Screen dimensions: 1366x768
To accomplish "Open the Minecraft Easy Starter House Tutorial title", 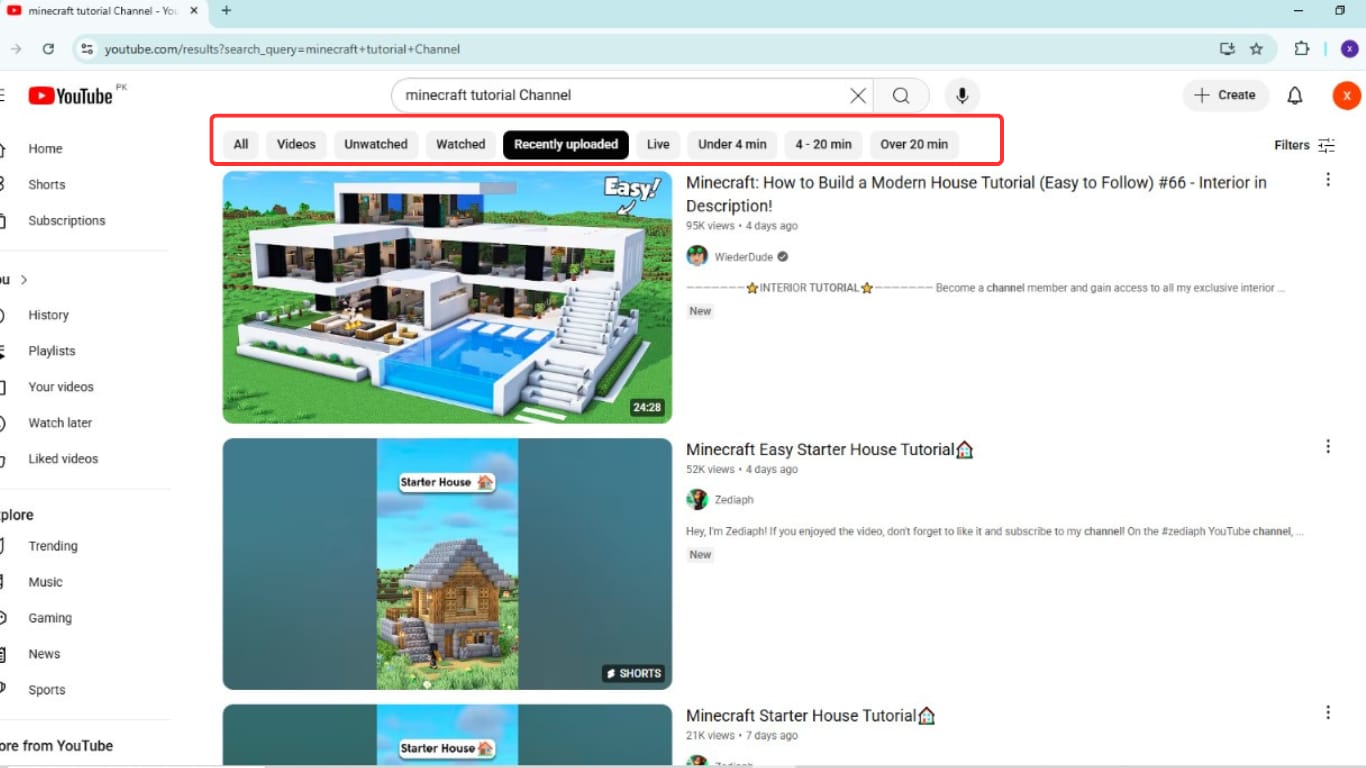I will [830, 450].
